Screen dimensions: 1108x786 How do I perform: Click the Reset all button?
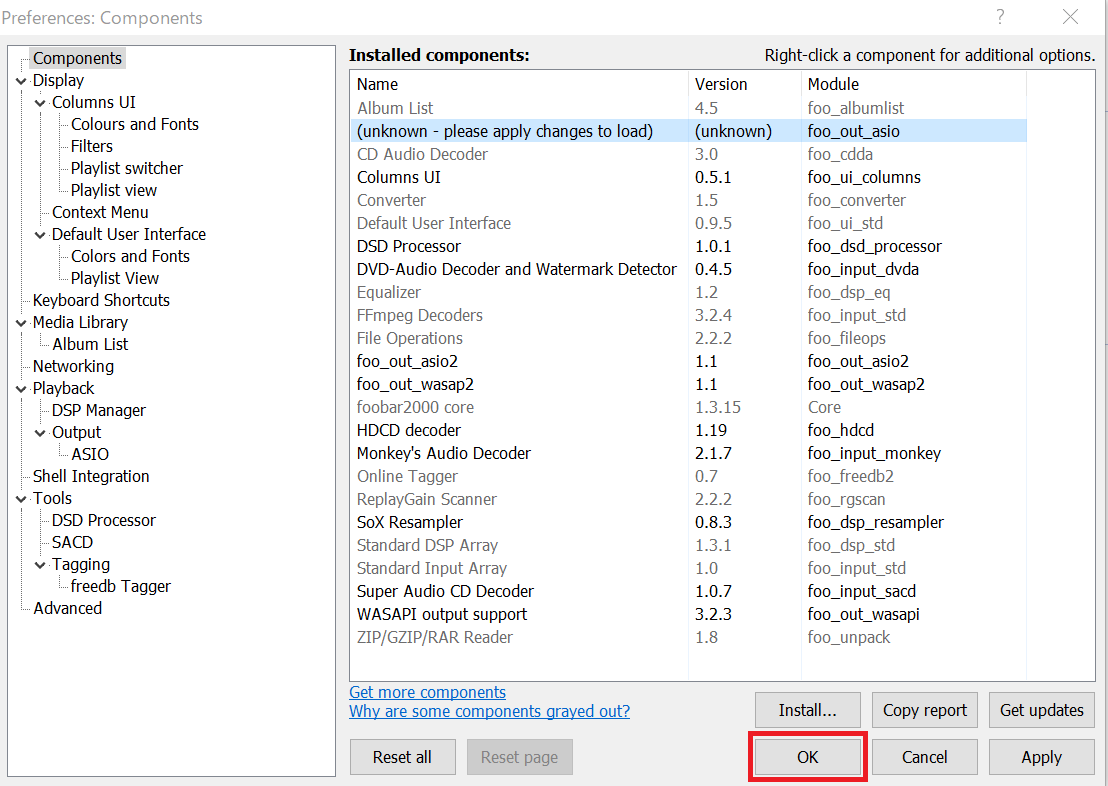(402, 757)
